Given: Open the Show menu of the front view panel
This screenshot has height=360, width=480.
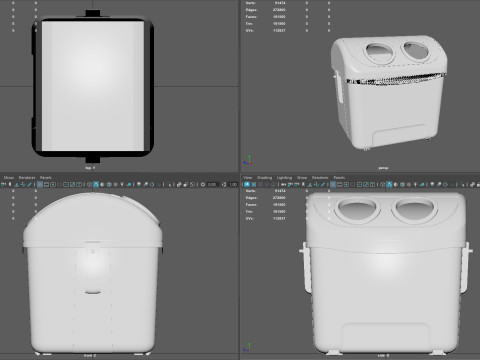Looking at the screenshot, I should click(9, 177).
